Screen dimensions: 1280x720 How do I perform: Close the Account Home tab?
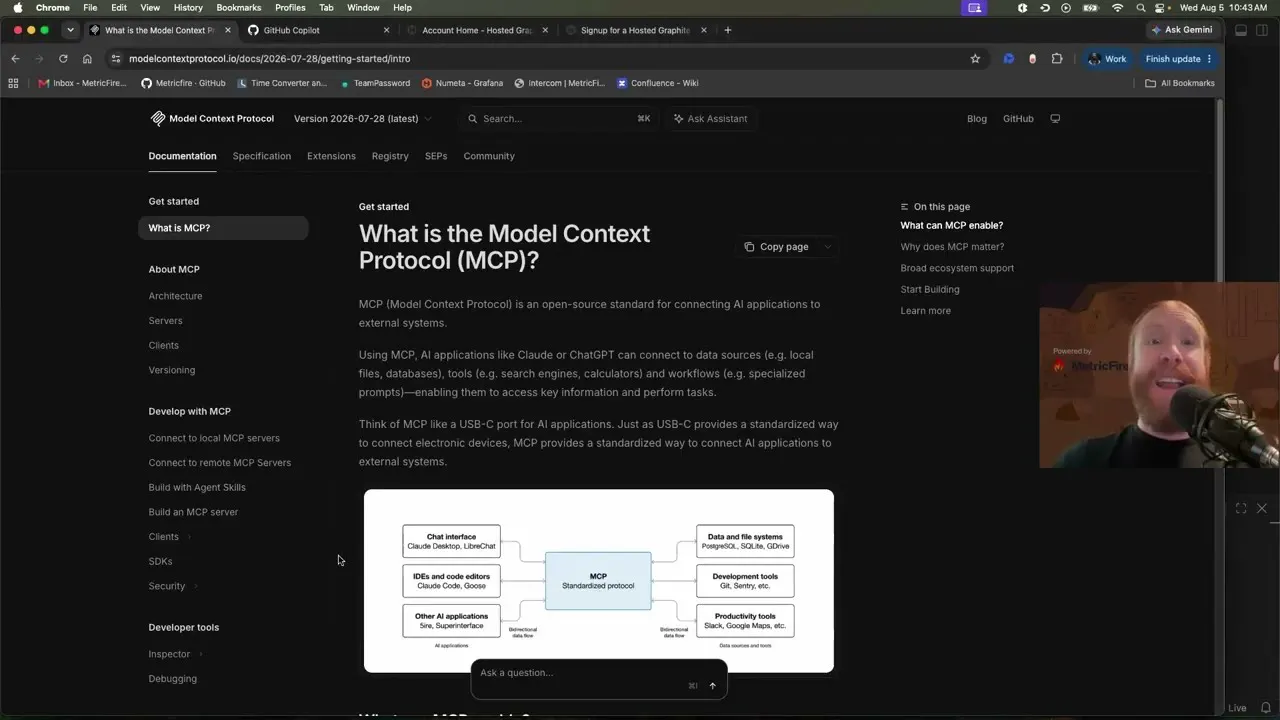point(545,30)
